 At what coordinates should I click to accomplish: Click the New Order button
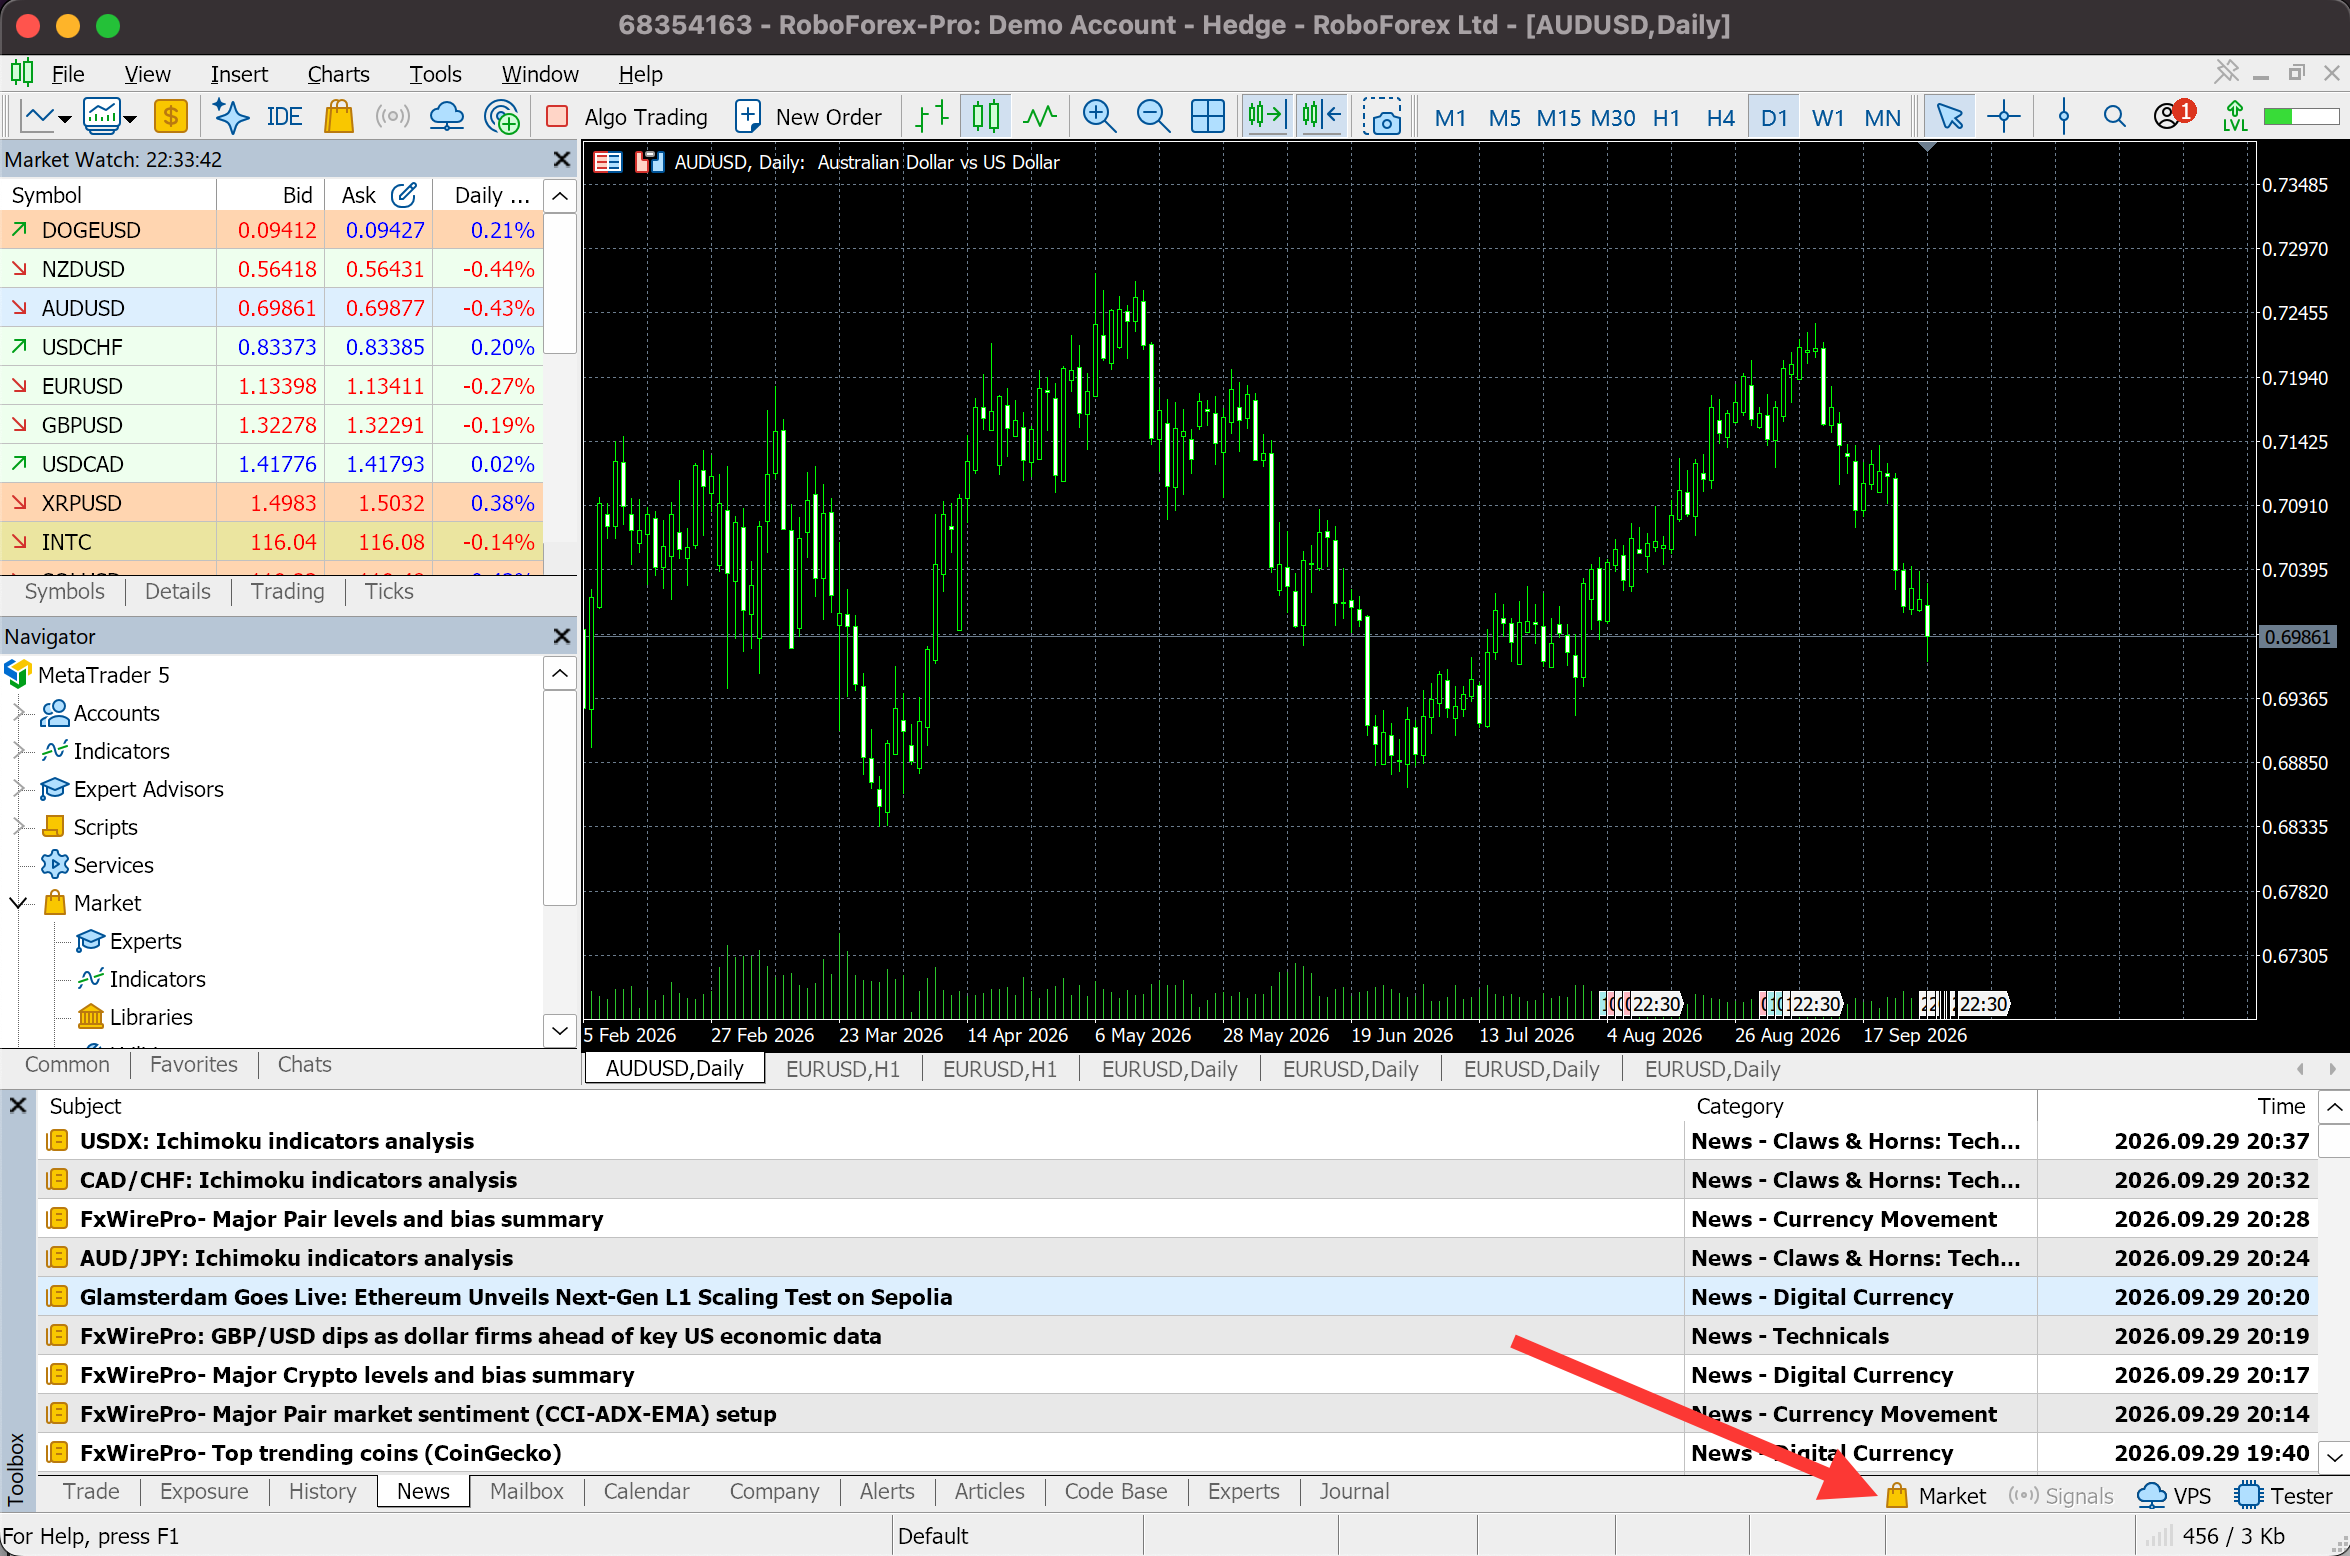pyautogui.click(x=808, y=117)
